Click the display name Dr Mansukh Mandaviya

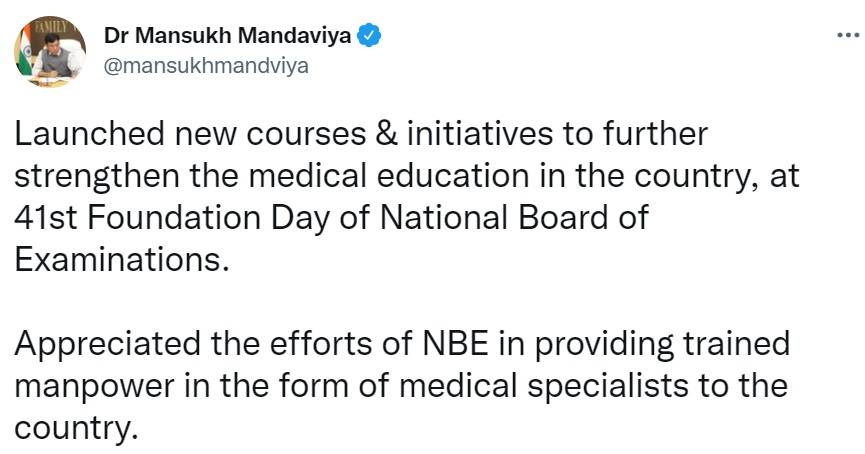pos(228,37)
